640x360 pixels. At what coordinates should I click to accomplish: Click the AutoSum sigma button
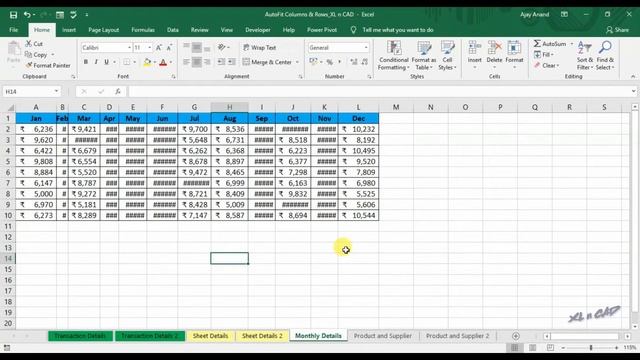tap(550, 44)
